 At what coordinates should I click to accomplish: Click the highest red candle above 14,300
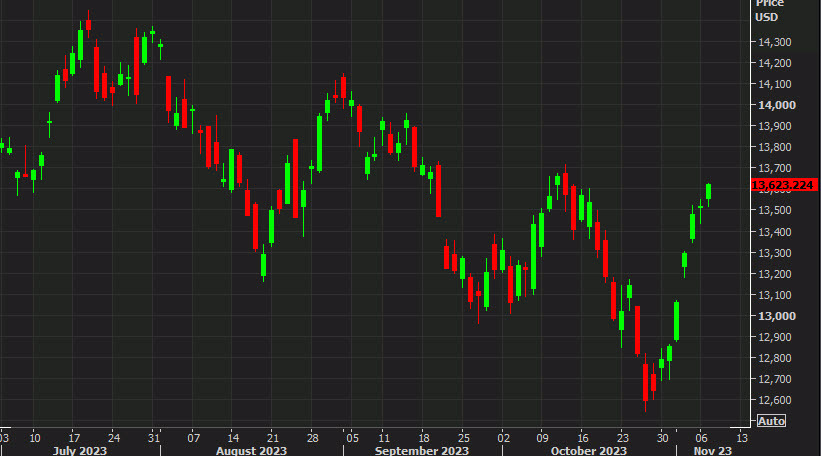[x=88, y=25]
